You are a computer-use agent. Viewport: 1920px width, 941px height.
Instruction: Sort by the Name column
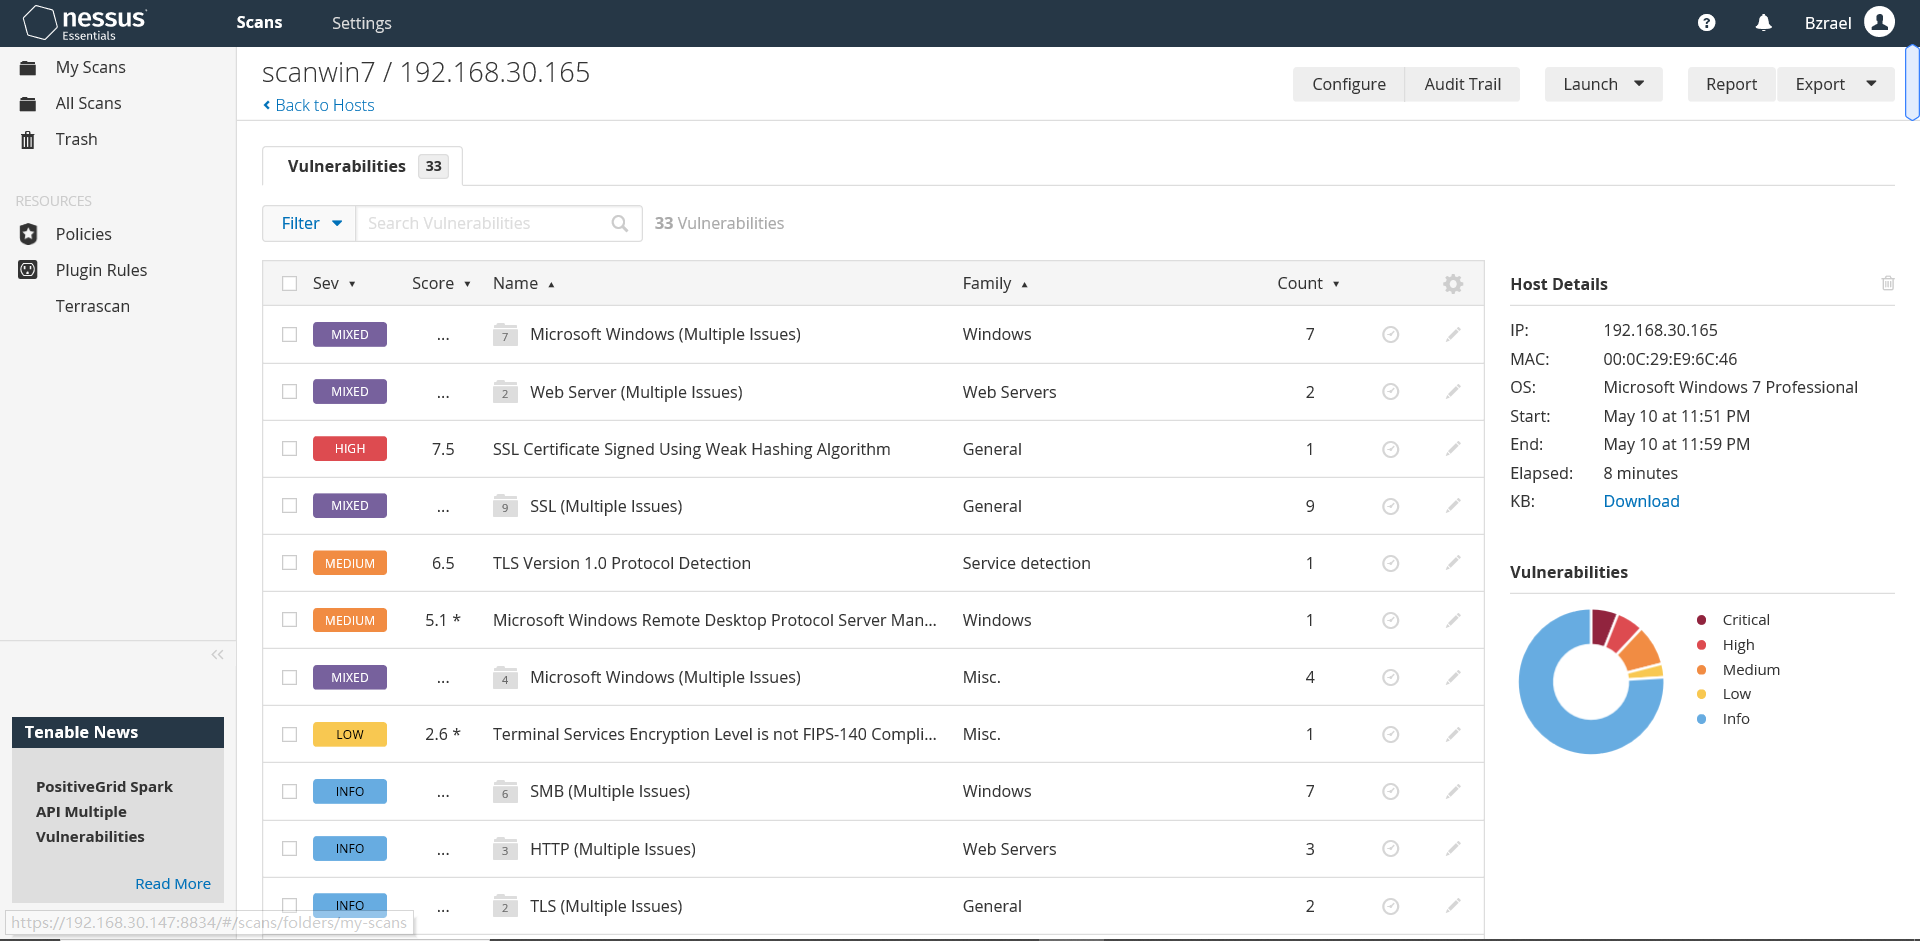click(x=523, y=284)
